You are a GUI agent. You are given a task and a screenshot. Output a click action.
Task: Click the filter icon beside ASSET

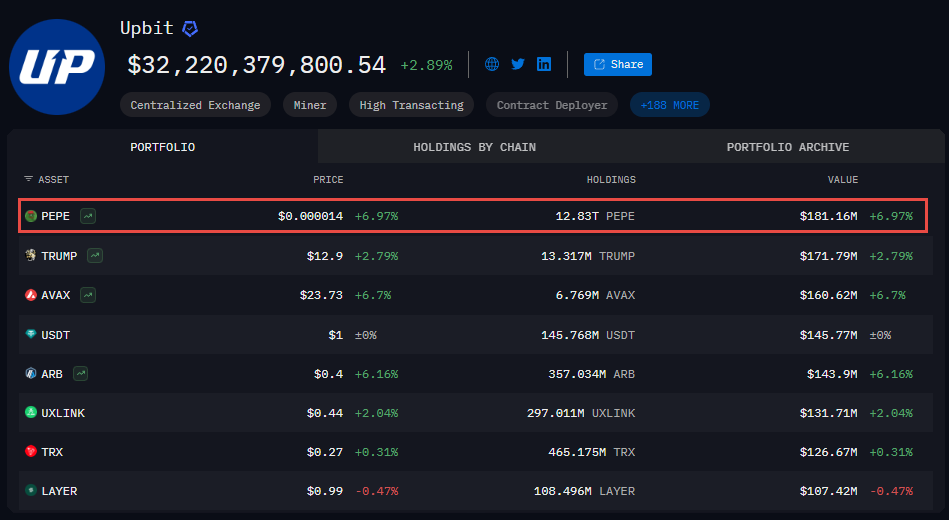pos(28,179)
